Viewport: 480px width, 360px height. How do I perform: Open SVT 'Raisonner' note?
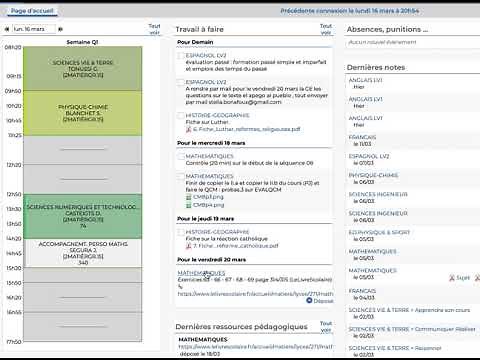(x=413, y=351)
